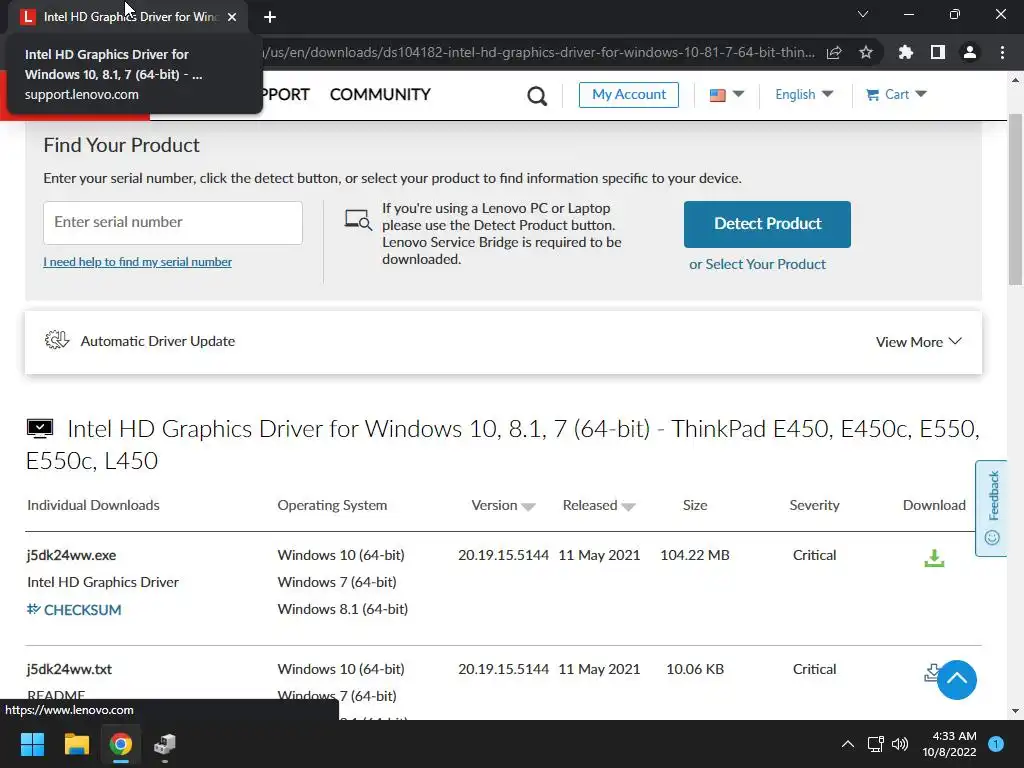Viewport: 1024px width, 768px height.
Task: Click the Detect Product button
Action: (x=767, y=224)
